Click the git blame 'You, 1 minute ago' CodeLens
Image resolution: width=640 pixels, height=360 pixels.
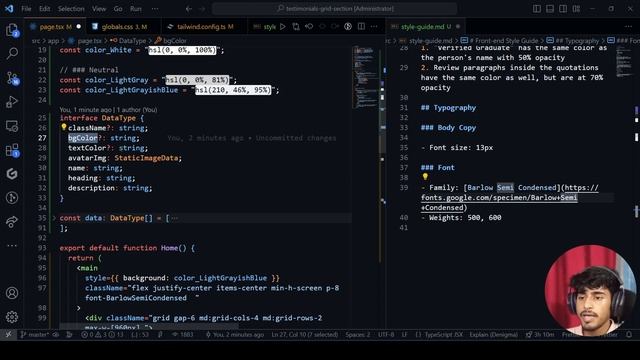click(108, 110)
